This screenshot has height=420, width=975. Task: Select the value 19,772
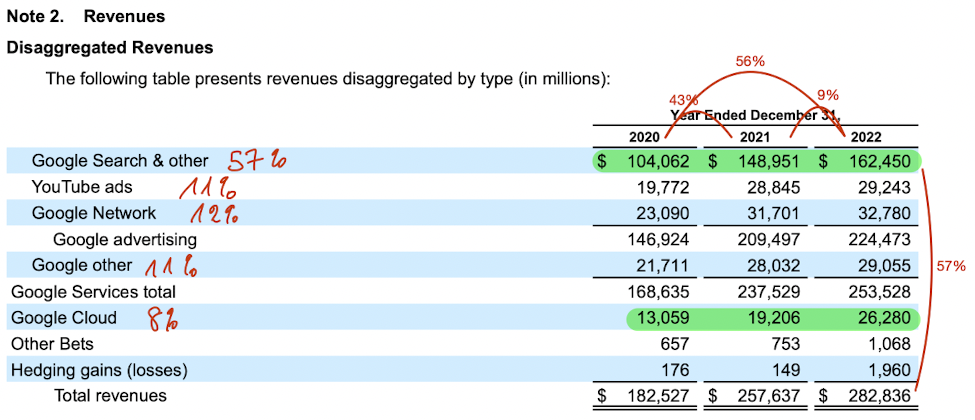tap(662, 188)
